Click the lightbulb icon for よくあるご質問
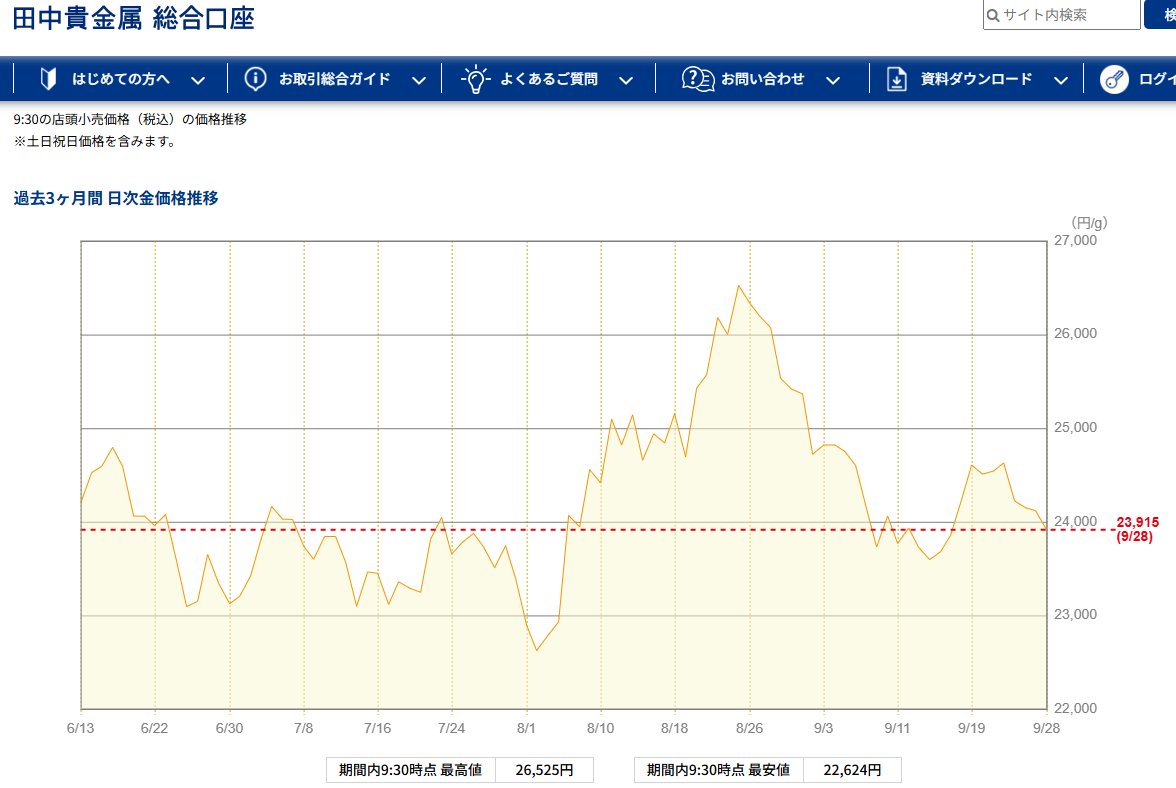This screenshot has width=1176, height=788. coord(476,79)
